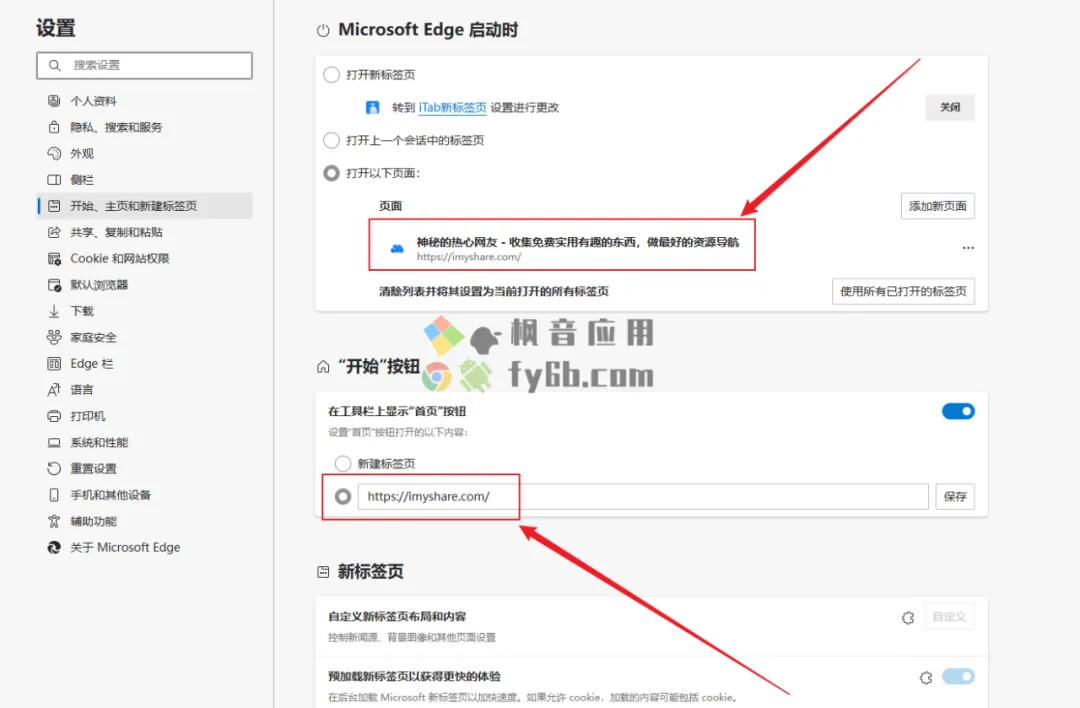
Task: Open the 侧栏 settings section
Action: [145, 180]
